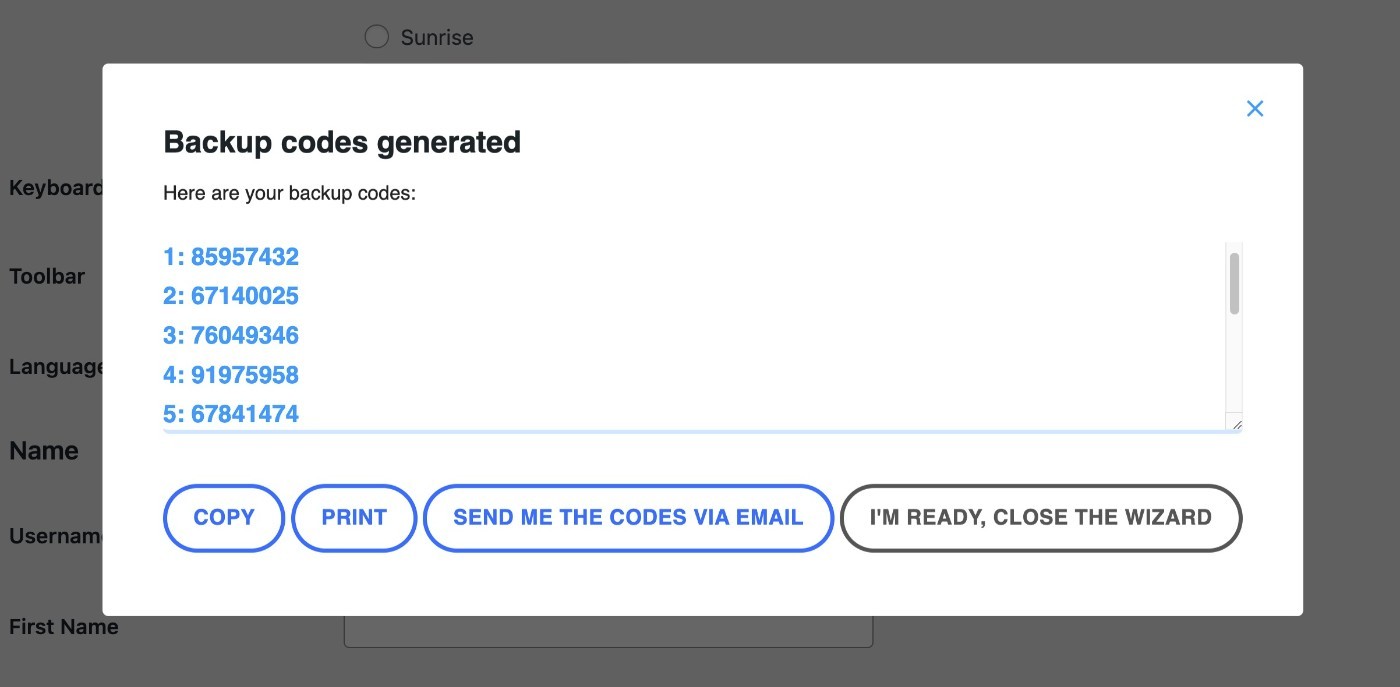Click backup code 5: 67841474
Viewport: 1400px width, 687px height.
coord(231,414)
